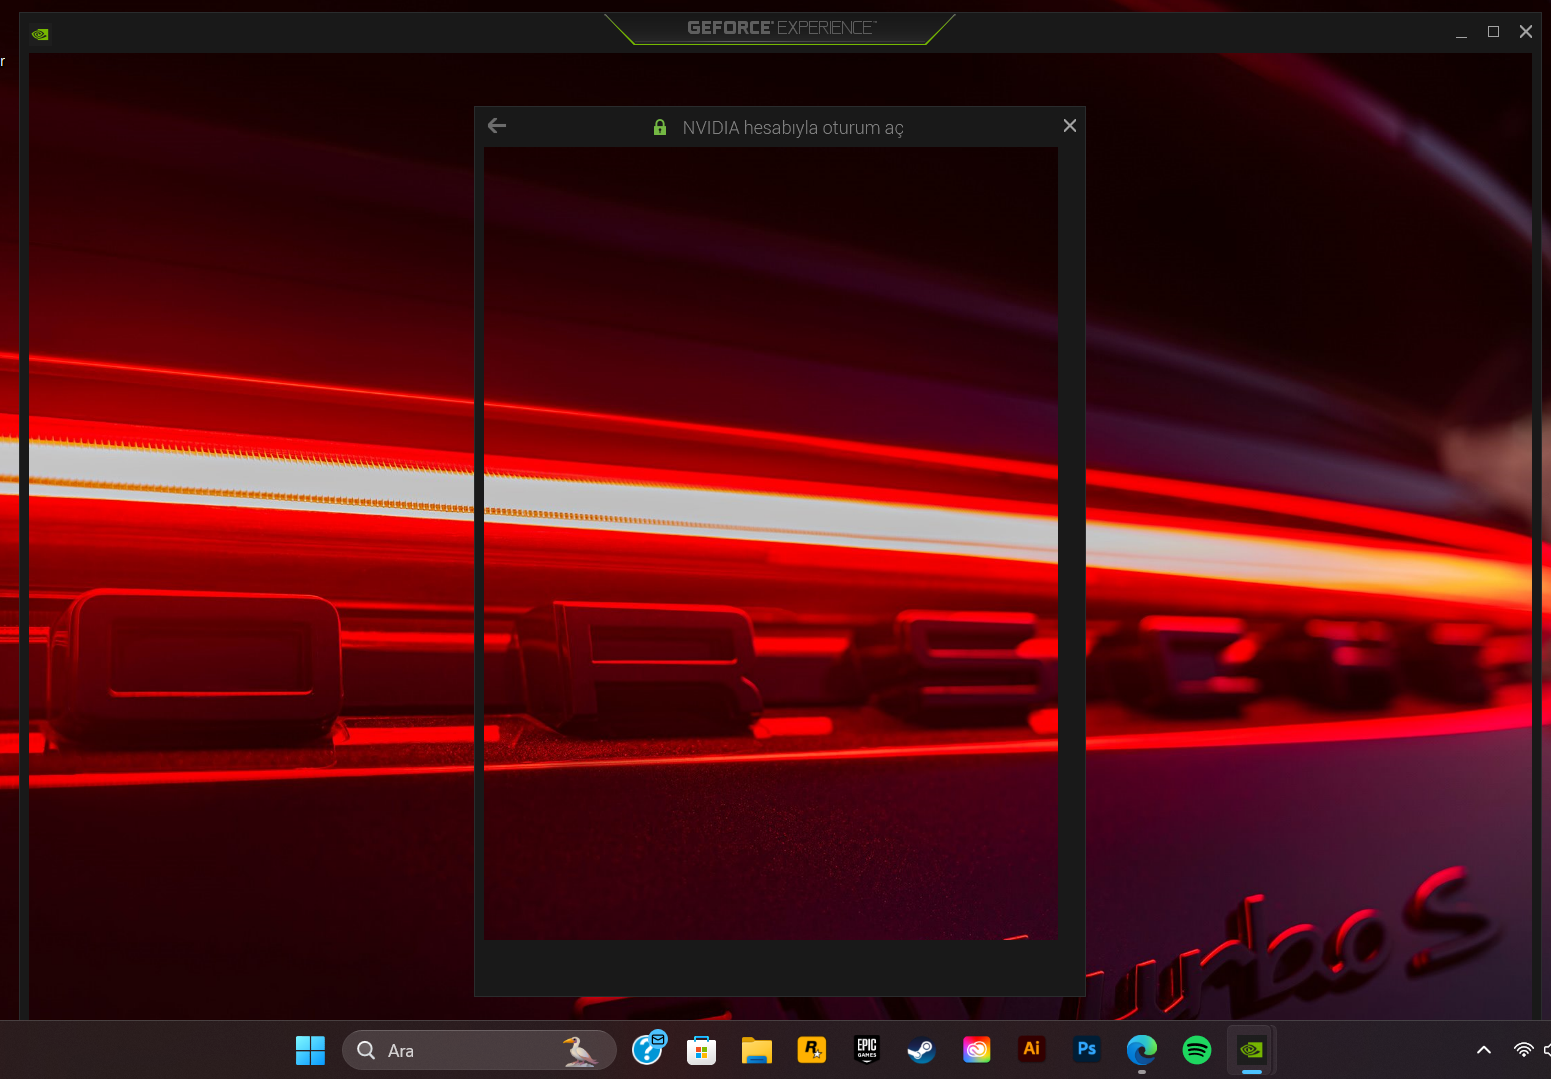Click the NVIDIA logo in title bar
This screenshot has height=1079, width=1551.
coord(40,34)
